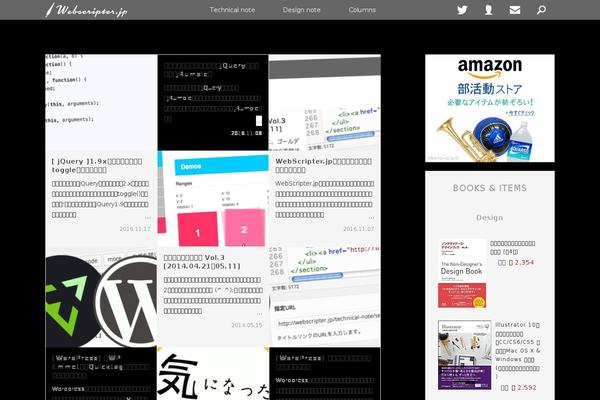The height and width of the screenshot is (400, 600).
Task: Select date 2016.11.17 text
Action: 135,229
